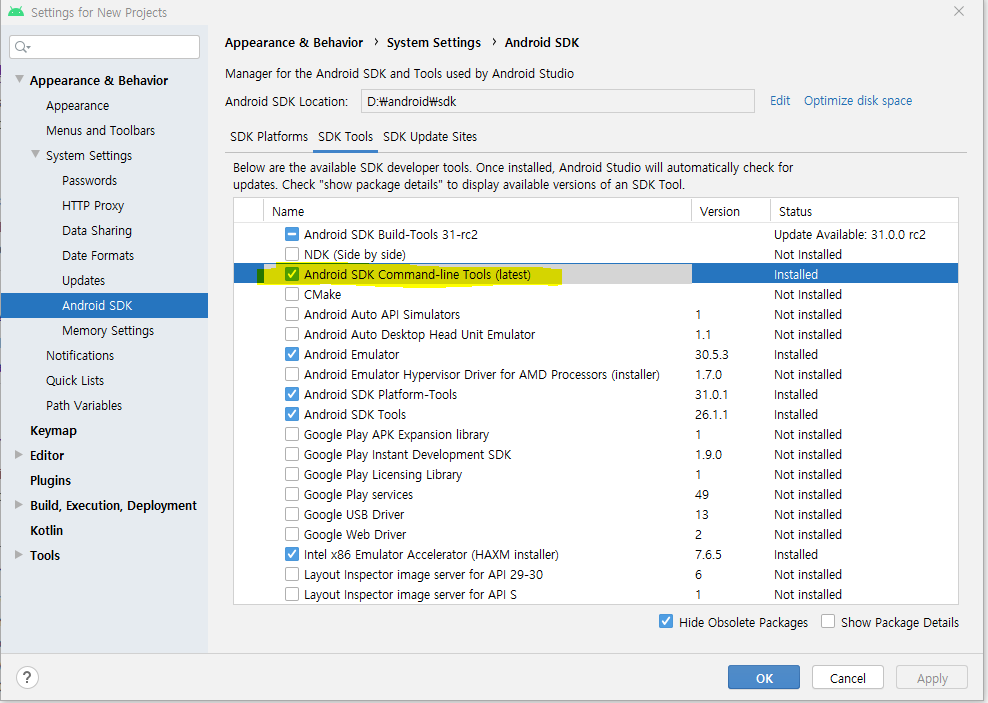Image resolution: width=988 pixels, height=703 pixels.
Task: Check Google USB Driver checkbox
Action: 292,514
